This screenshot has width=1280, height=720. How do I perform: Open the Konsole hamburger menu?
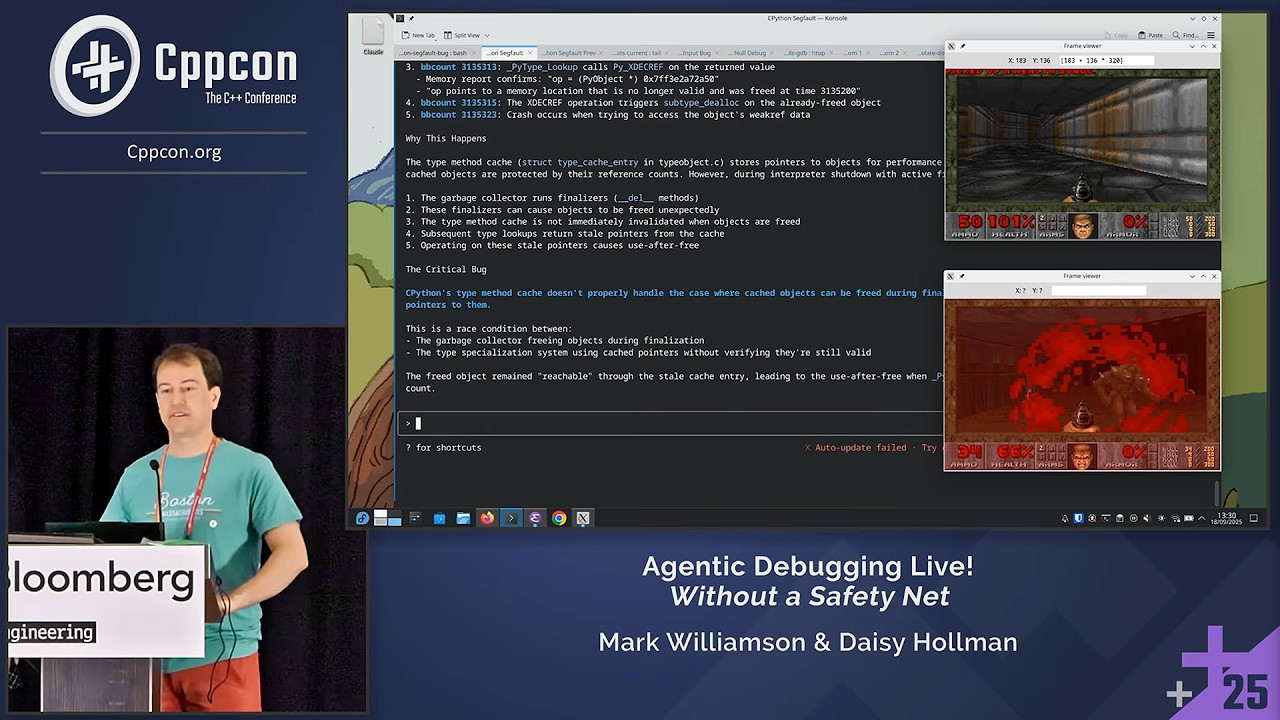[x=1210, y=35]
